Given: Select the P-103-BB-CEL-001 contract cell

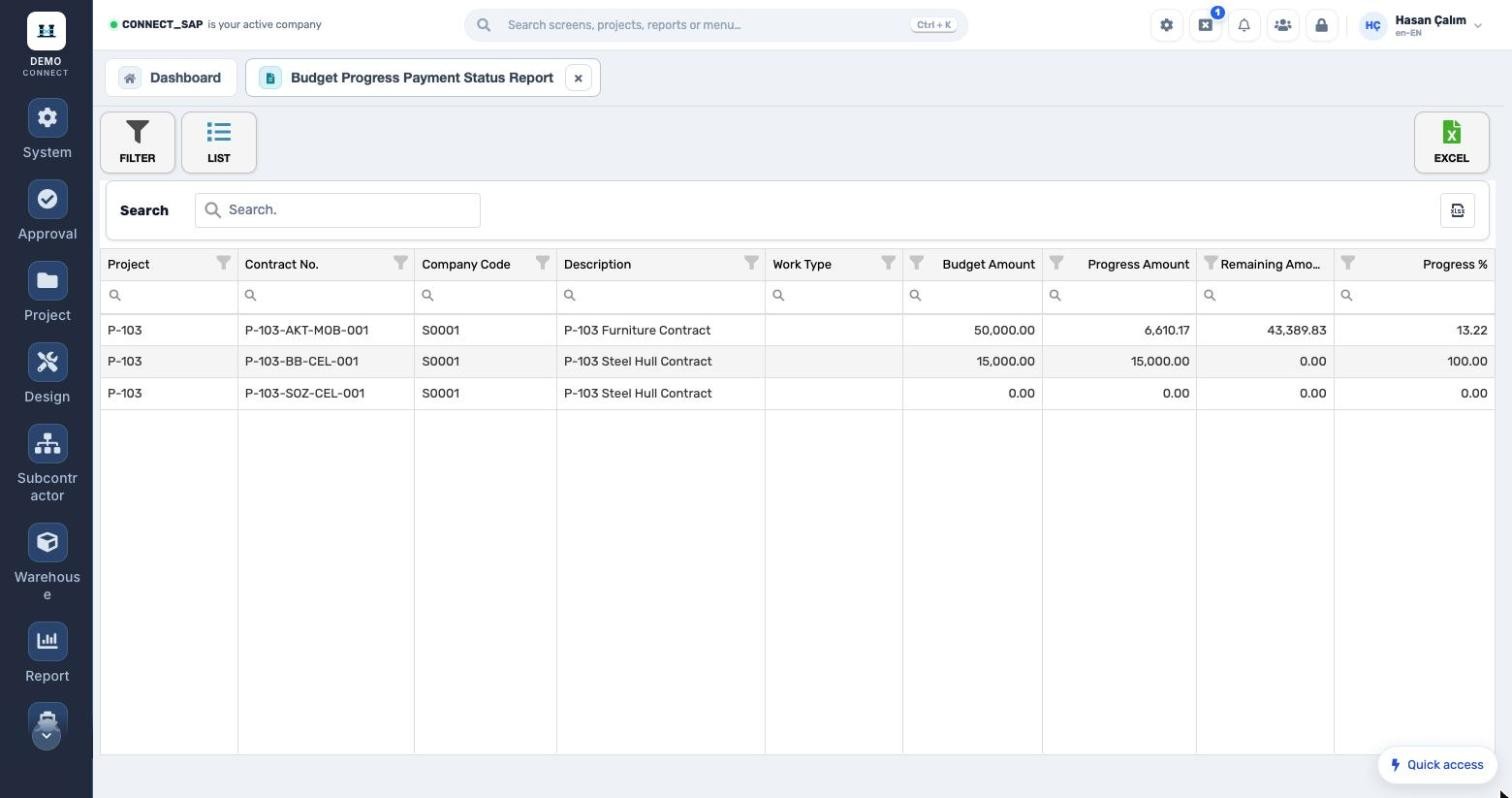Looking at the screenshot, I should pos(326,361).
